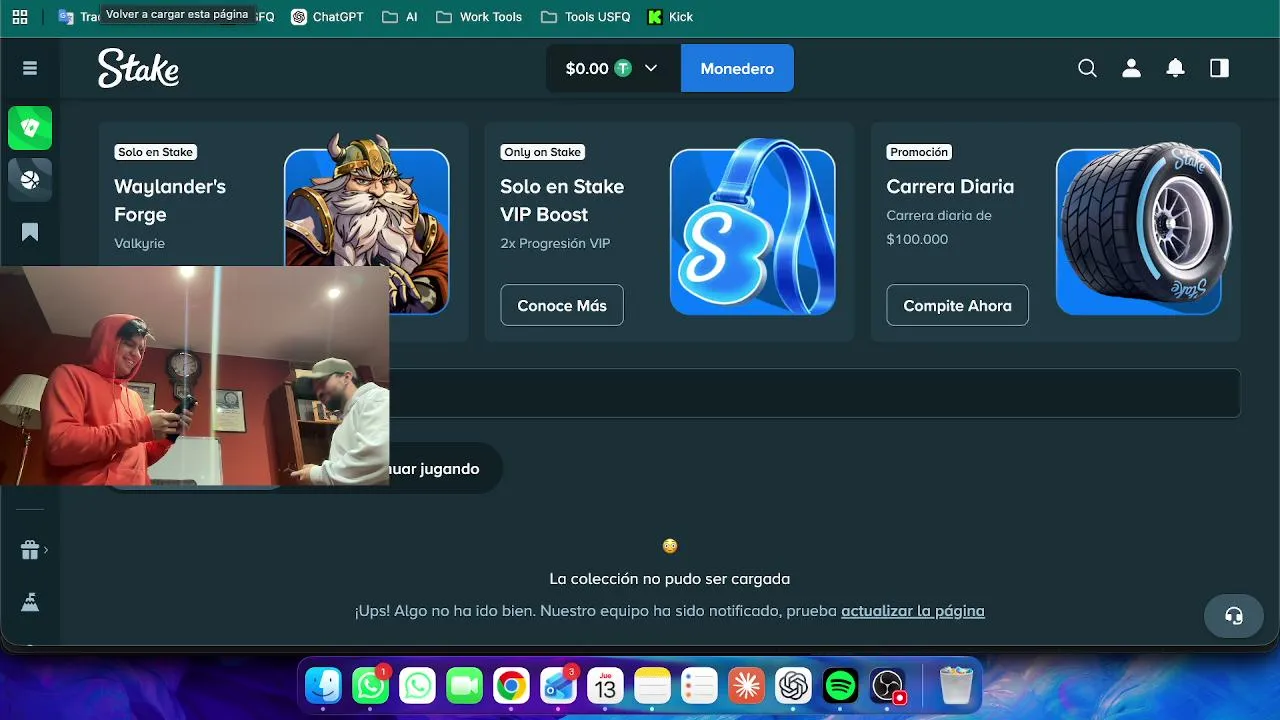Open the Kick bookmark

tap(670, 17)
